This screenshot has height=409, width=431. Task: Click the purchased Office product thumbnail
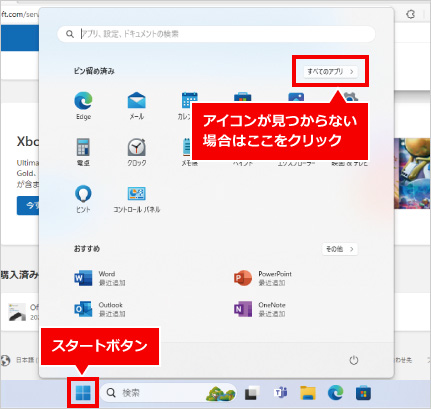(x=17, y=312)
